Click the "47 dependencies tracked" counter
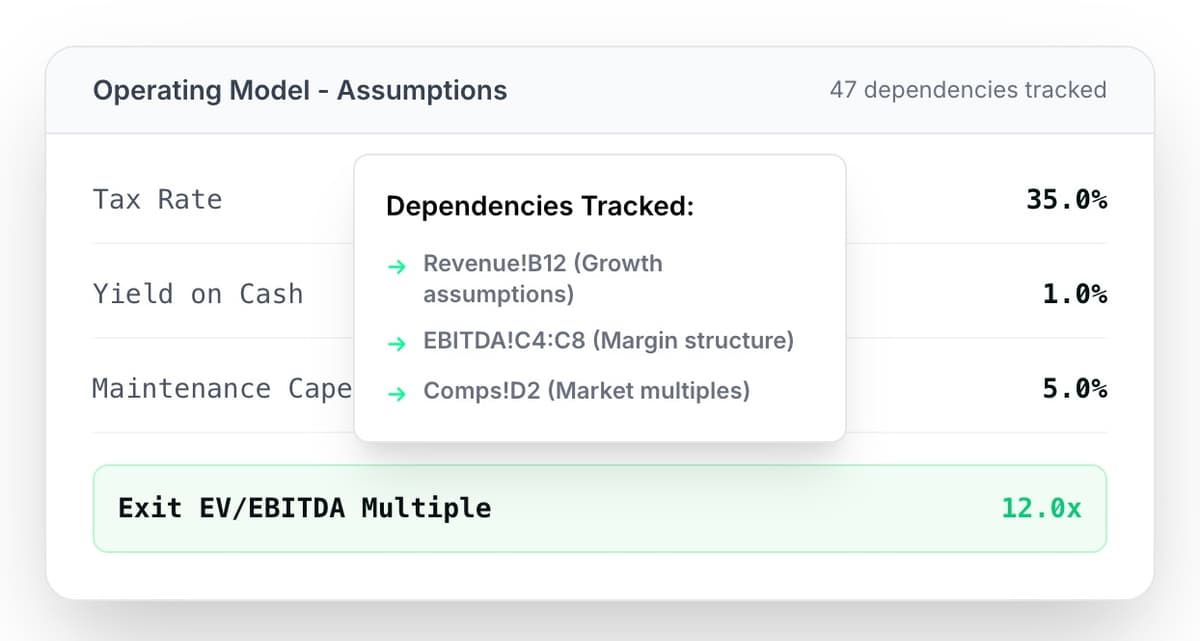This screenshot has width=1200, height=641. coord(967,90)
